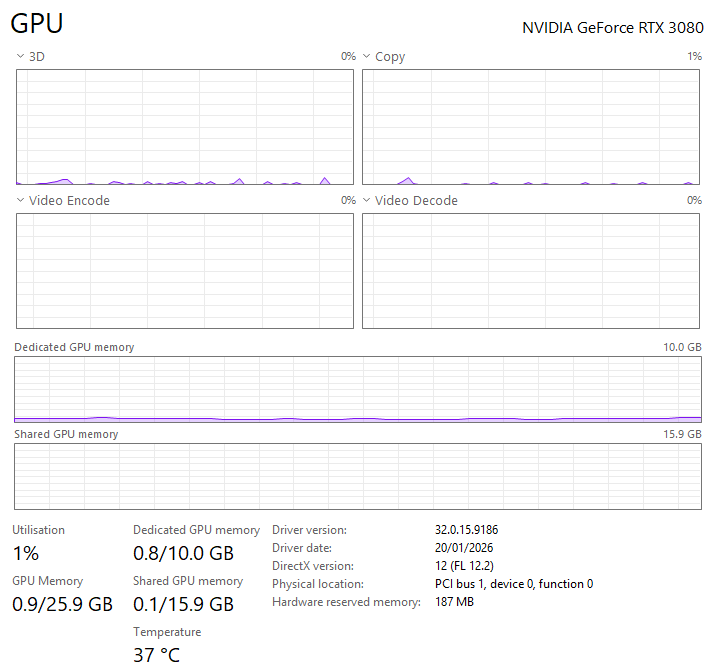The image size is (711, 672).
Task: Open the 3D engine dropdown chevron
Action: click(x=20, y=57)
